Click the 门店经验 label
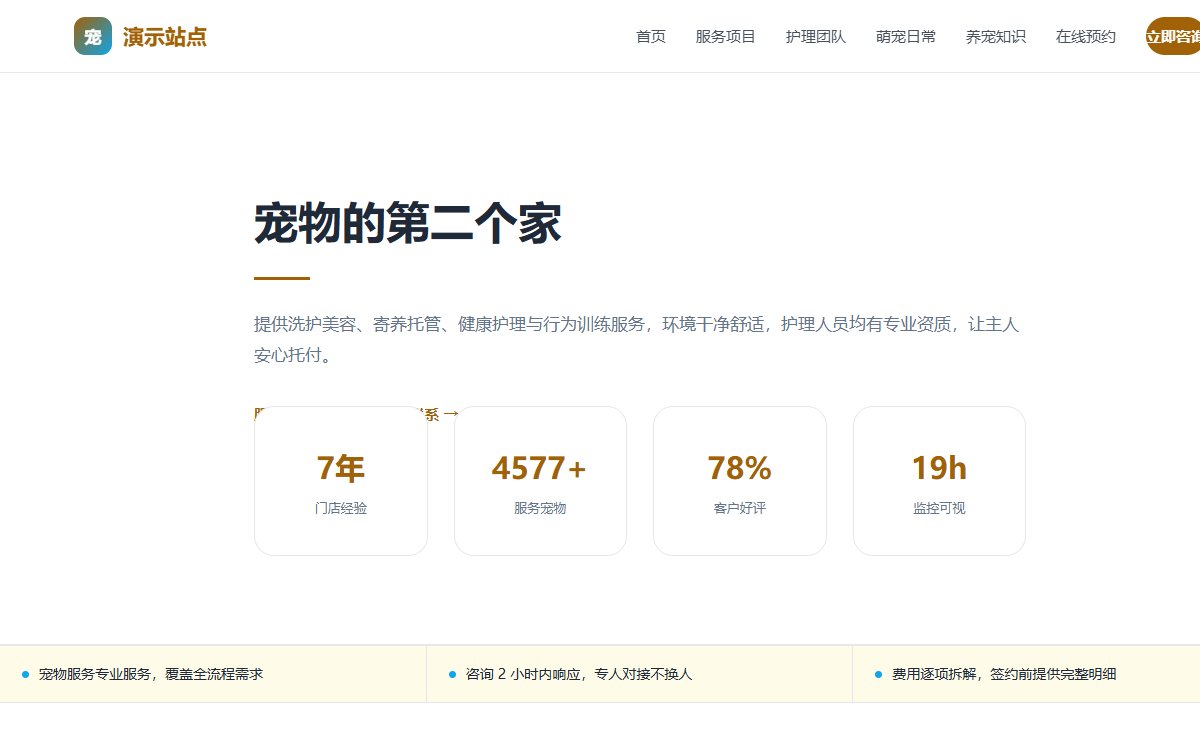This screenshot has width=1200, height=750. [341, 508]
